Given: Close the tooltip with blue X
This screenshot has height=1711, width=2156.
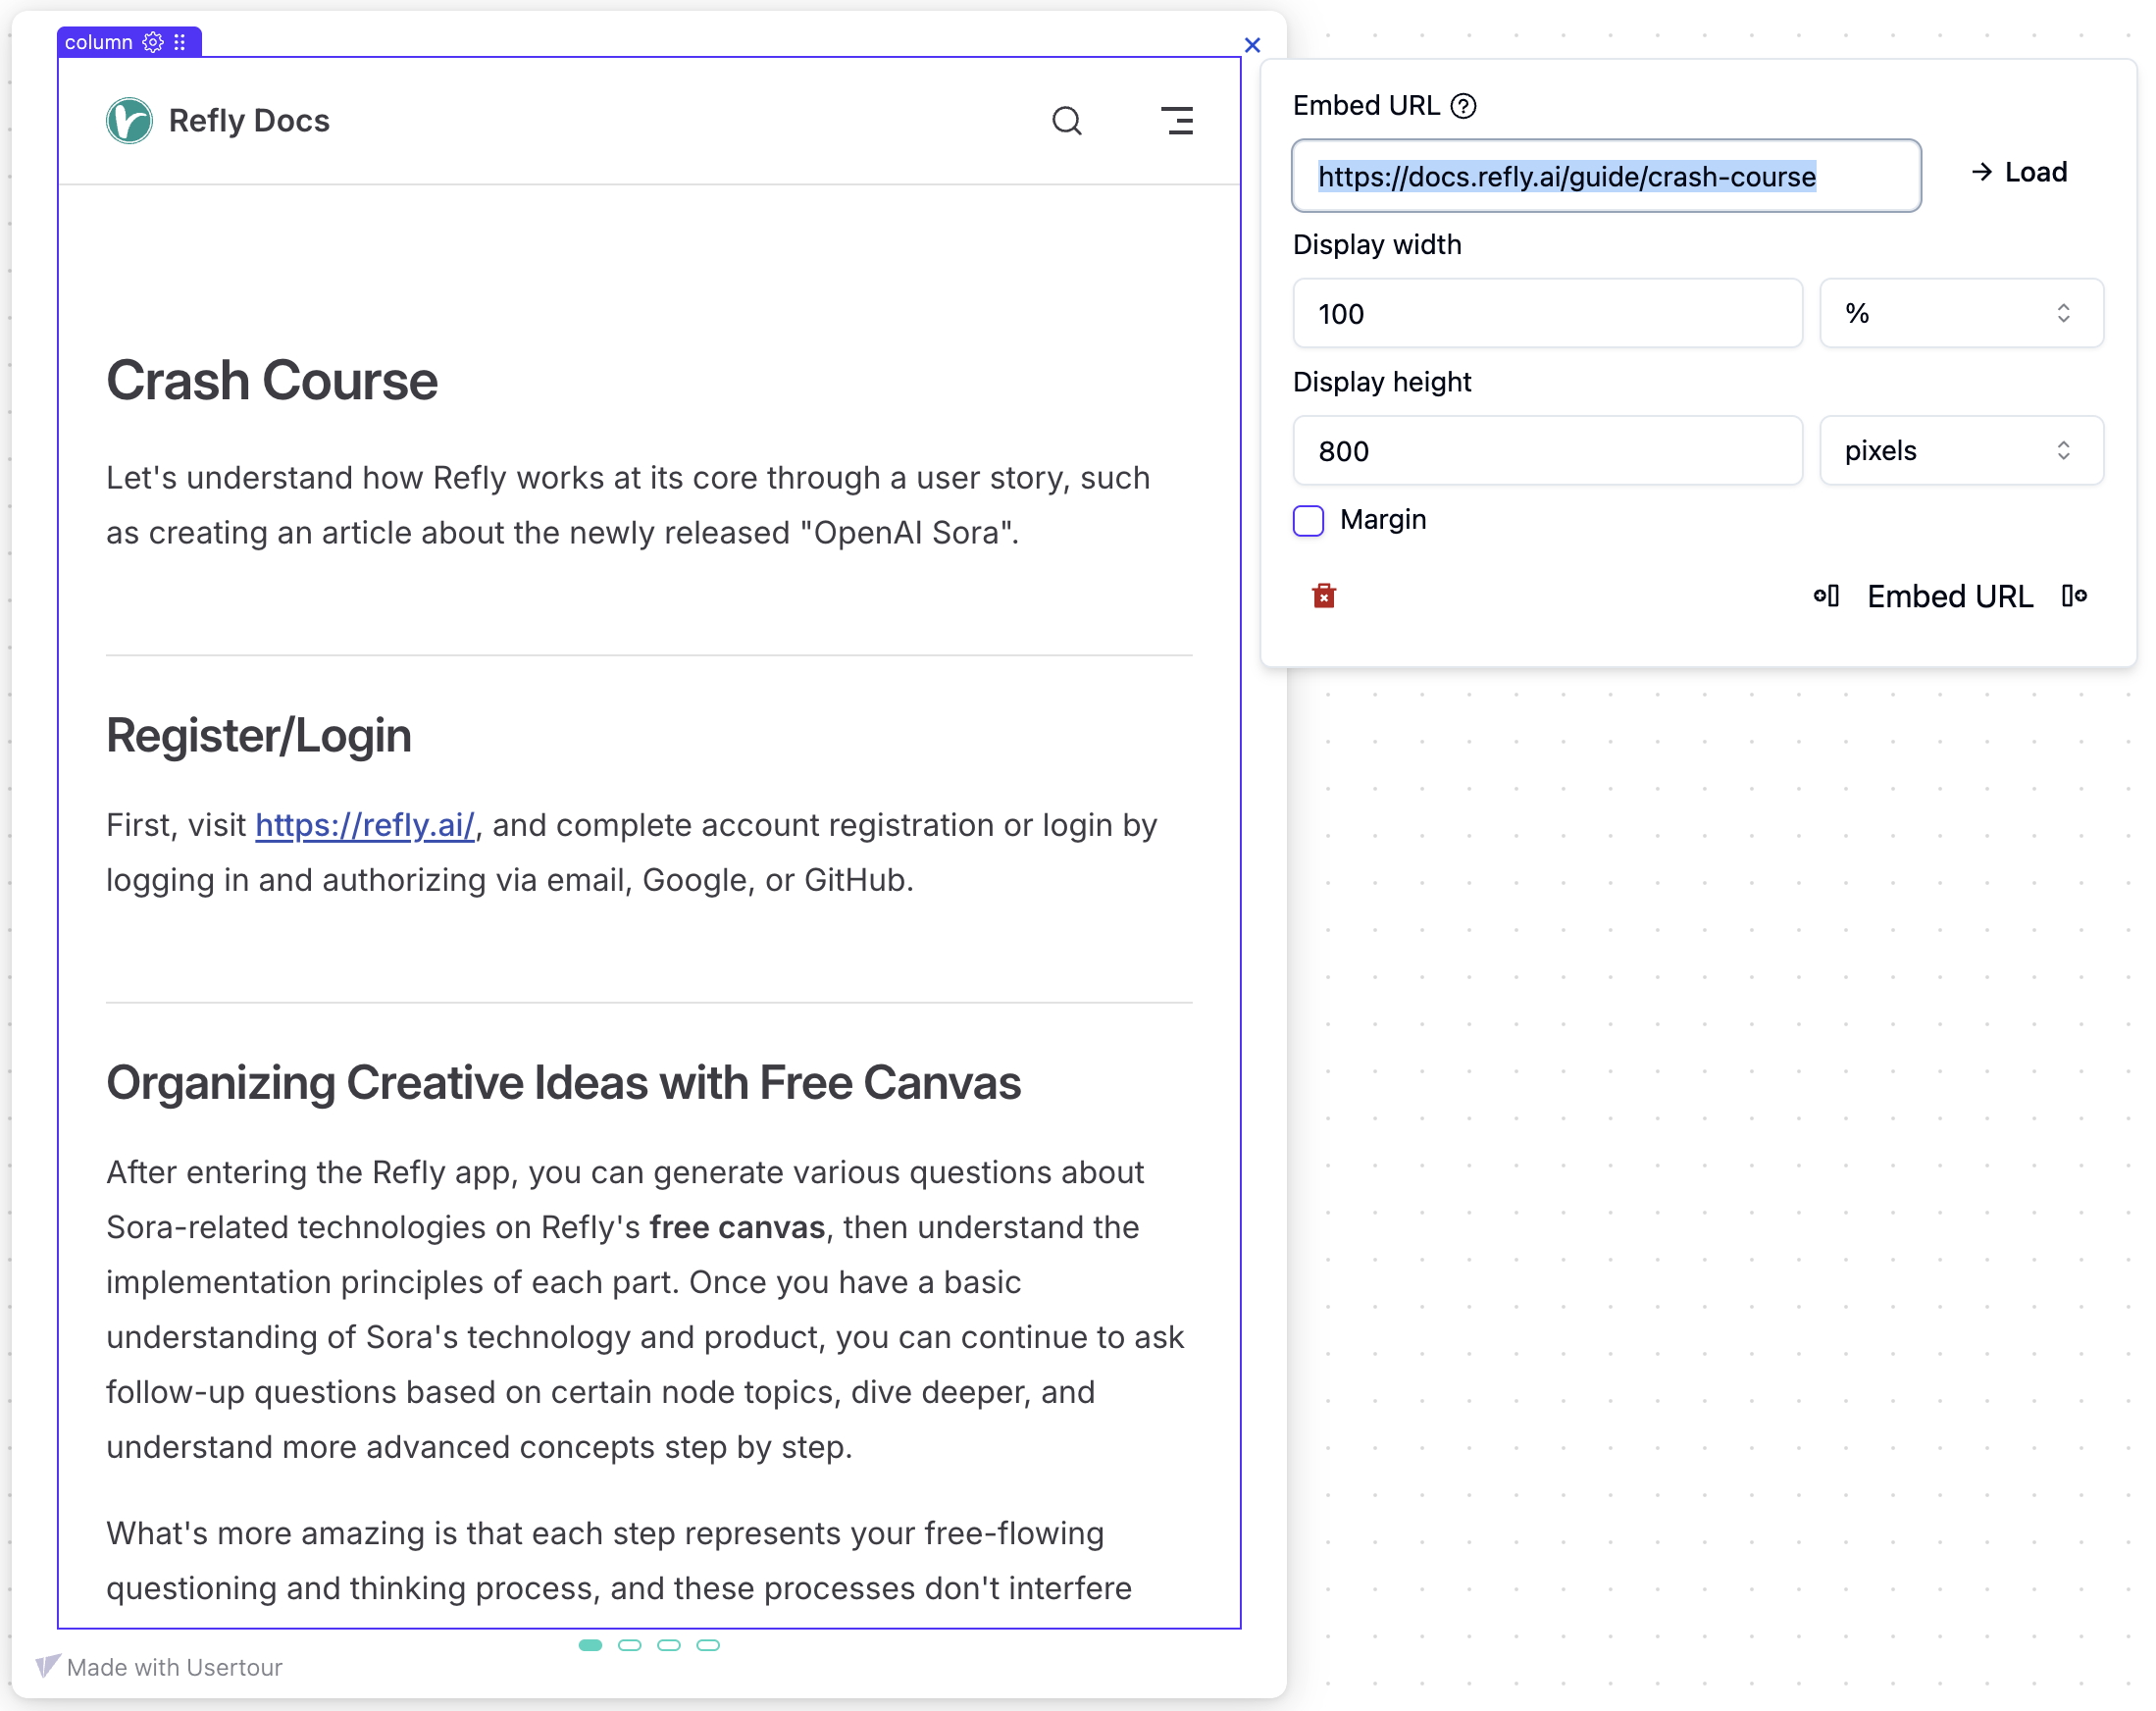Looking at the screenshot, I should click(x=1251, y=45).
